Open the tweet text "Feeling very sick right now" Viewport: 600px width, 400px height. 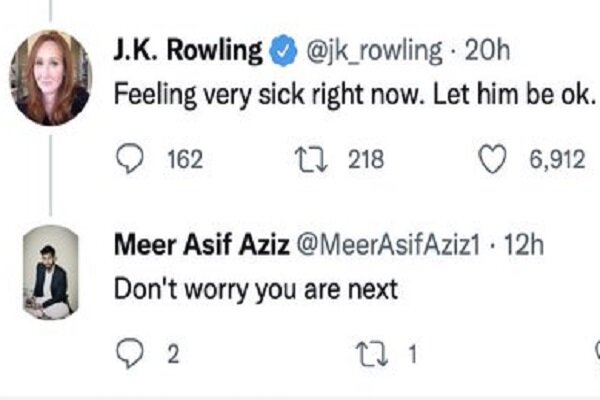pos(354,97)
